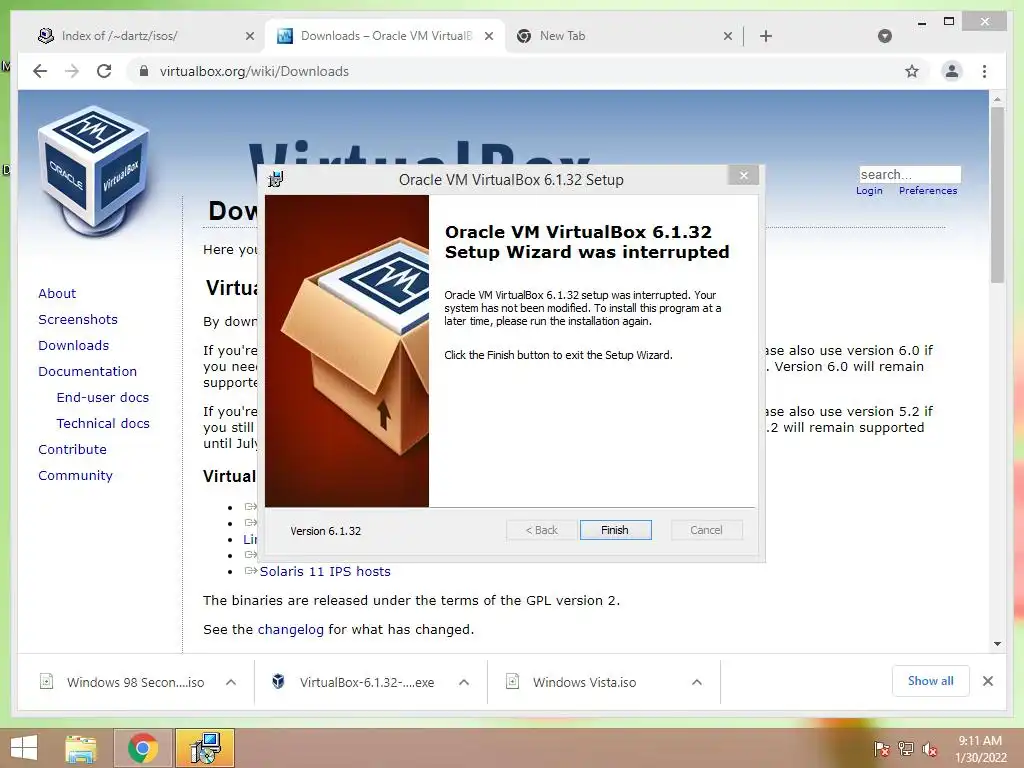The height and width of the screenshot is (768, 1024).
Task: Click the padlock site info icon
Action: (x=144, y=71)
